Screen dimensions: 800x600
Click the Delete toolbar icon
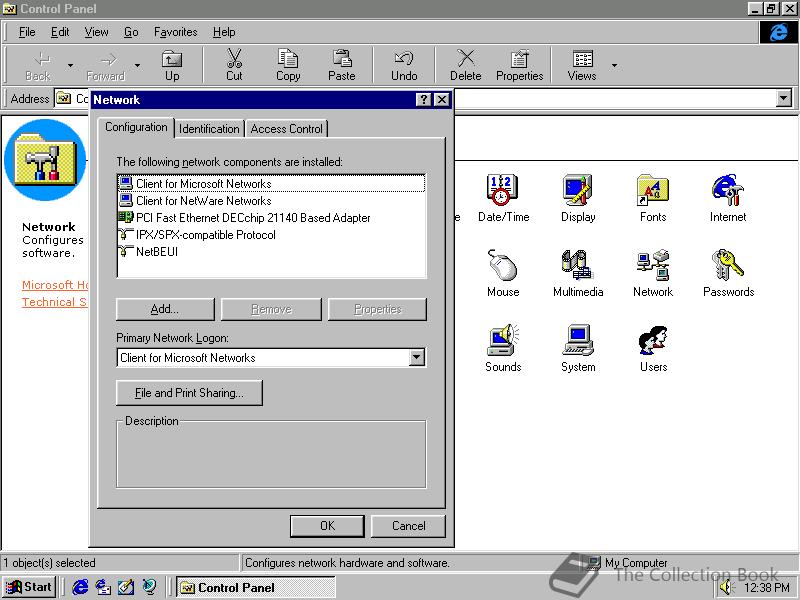[x=465, y=65]
